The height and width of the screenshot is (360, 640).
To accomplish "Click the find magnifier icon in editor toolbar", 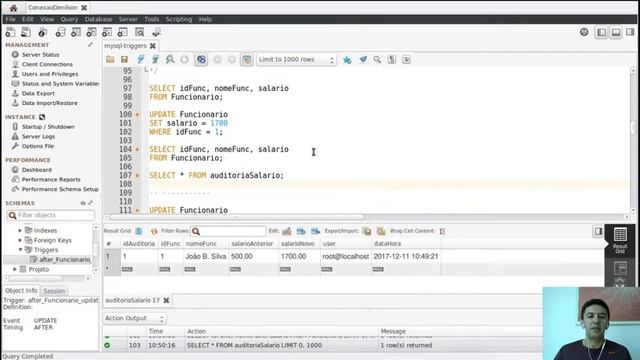I will pyautogui.click(x=377, y=60).
